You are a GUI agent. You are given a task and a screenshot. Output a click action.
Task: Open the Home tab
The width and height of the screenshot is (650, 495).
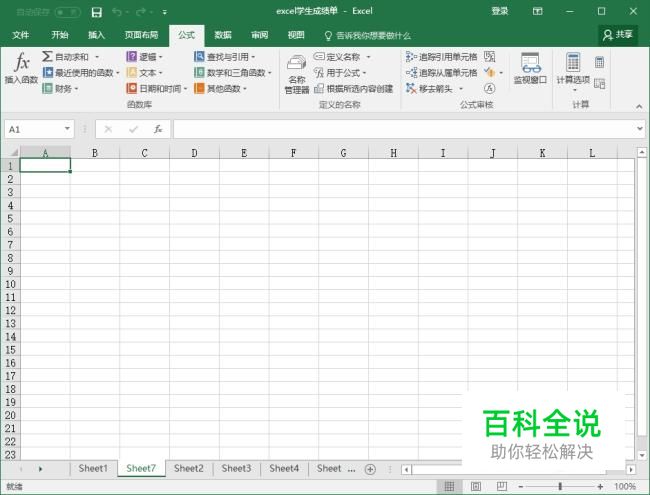click(x=60, y=35)
